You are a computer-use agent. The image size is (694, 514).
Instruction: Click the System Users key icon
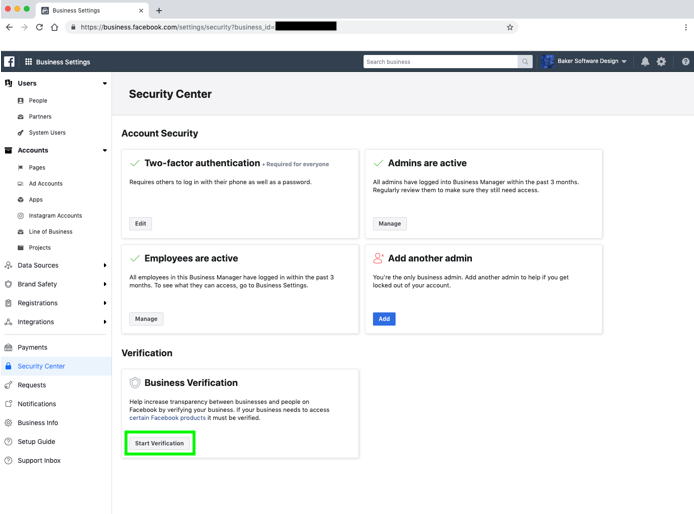click(20, 132)
